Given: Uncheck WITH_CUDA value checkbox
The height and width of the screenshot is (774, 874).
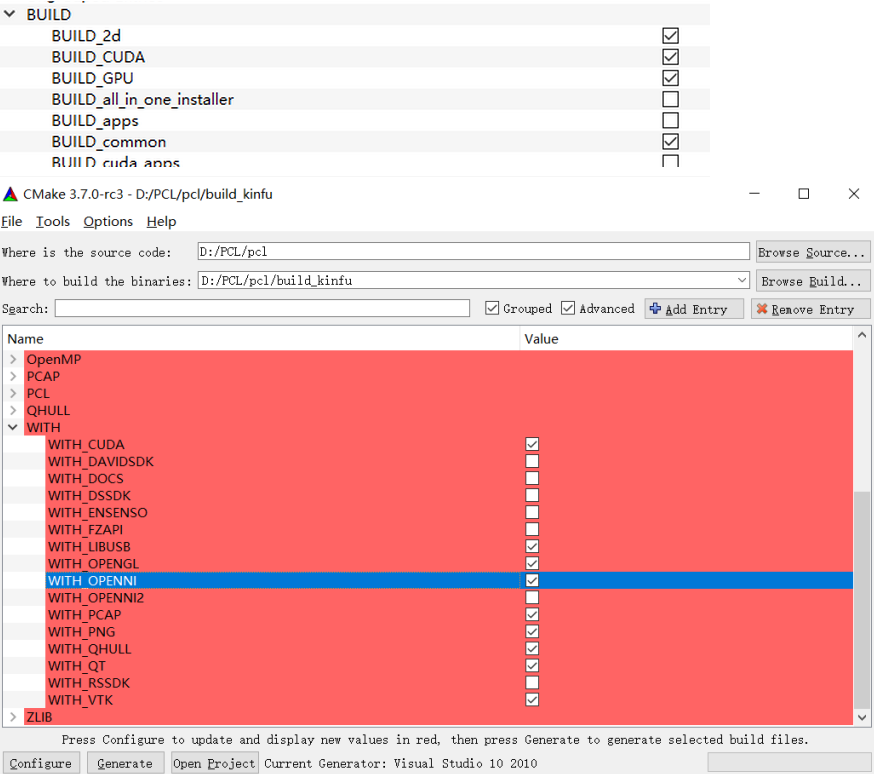Looking at the screenshot, I should click(532, 444).
